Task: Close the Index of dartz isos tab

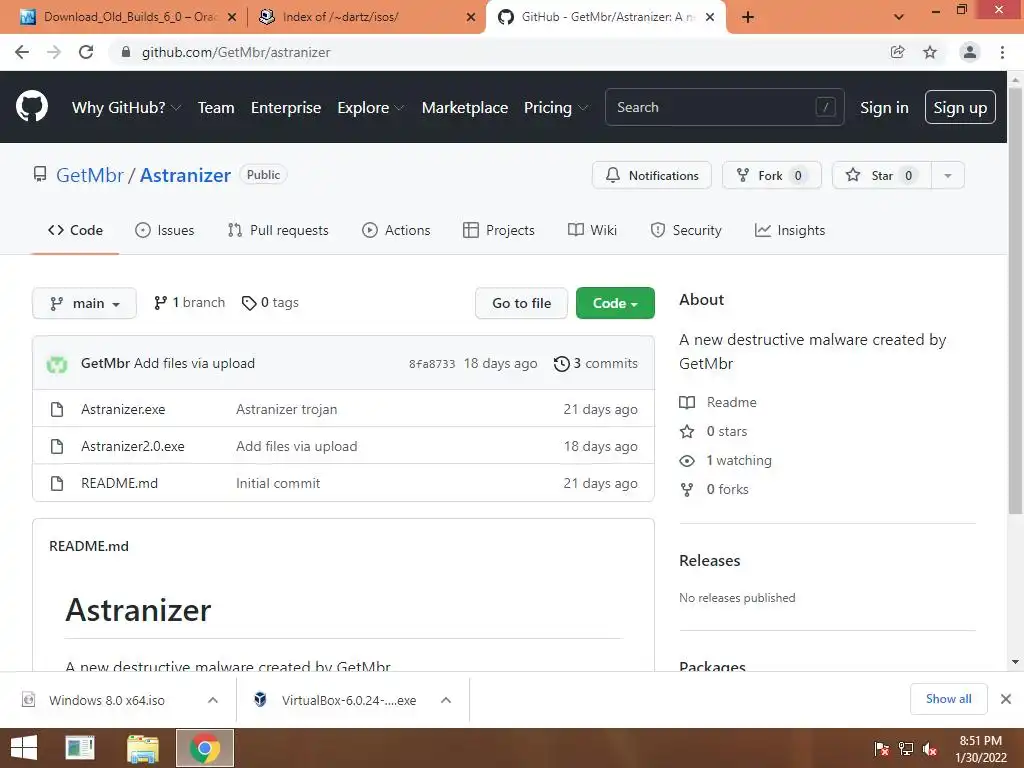Action: tap(471, 17)
